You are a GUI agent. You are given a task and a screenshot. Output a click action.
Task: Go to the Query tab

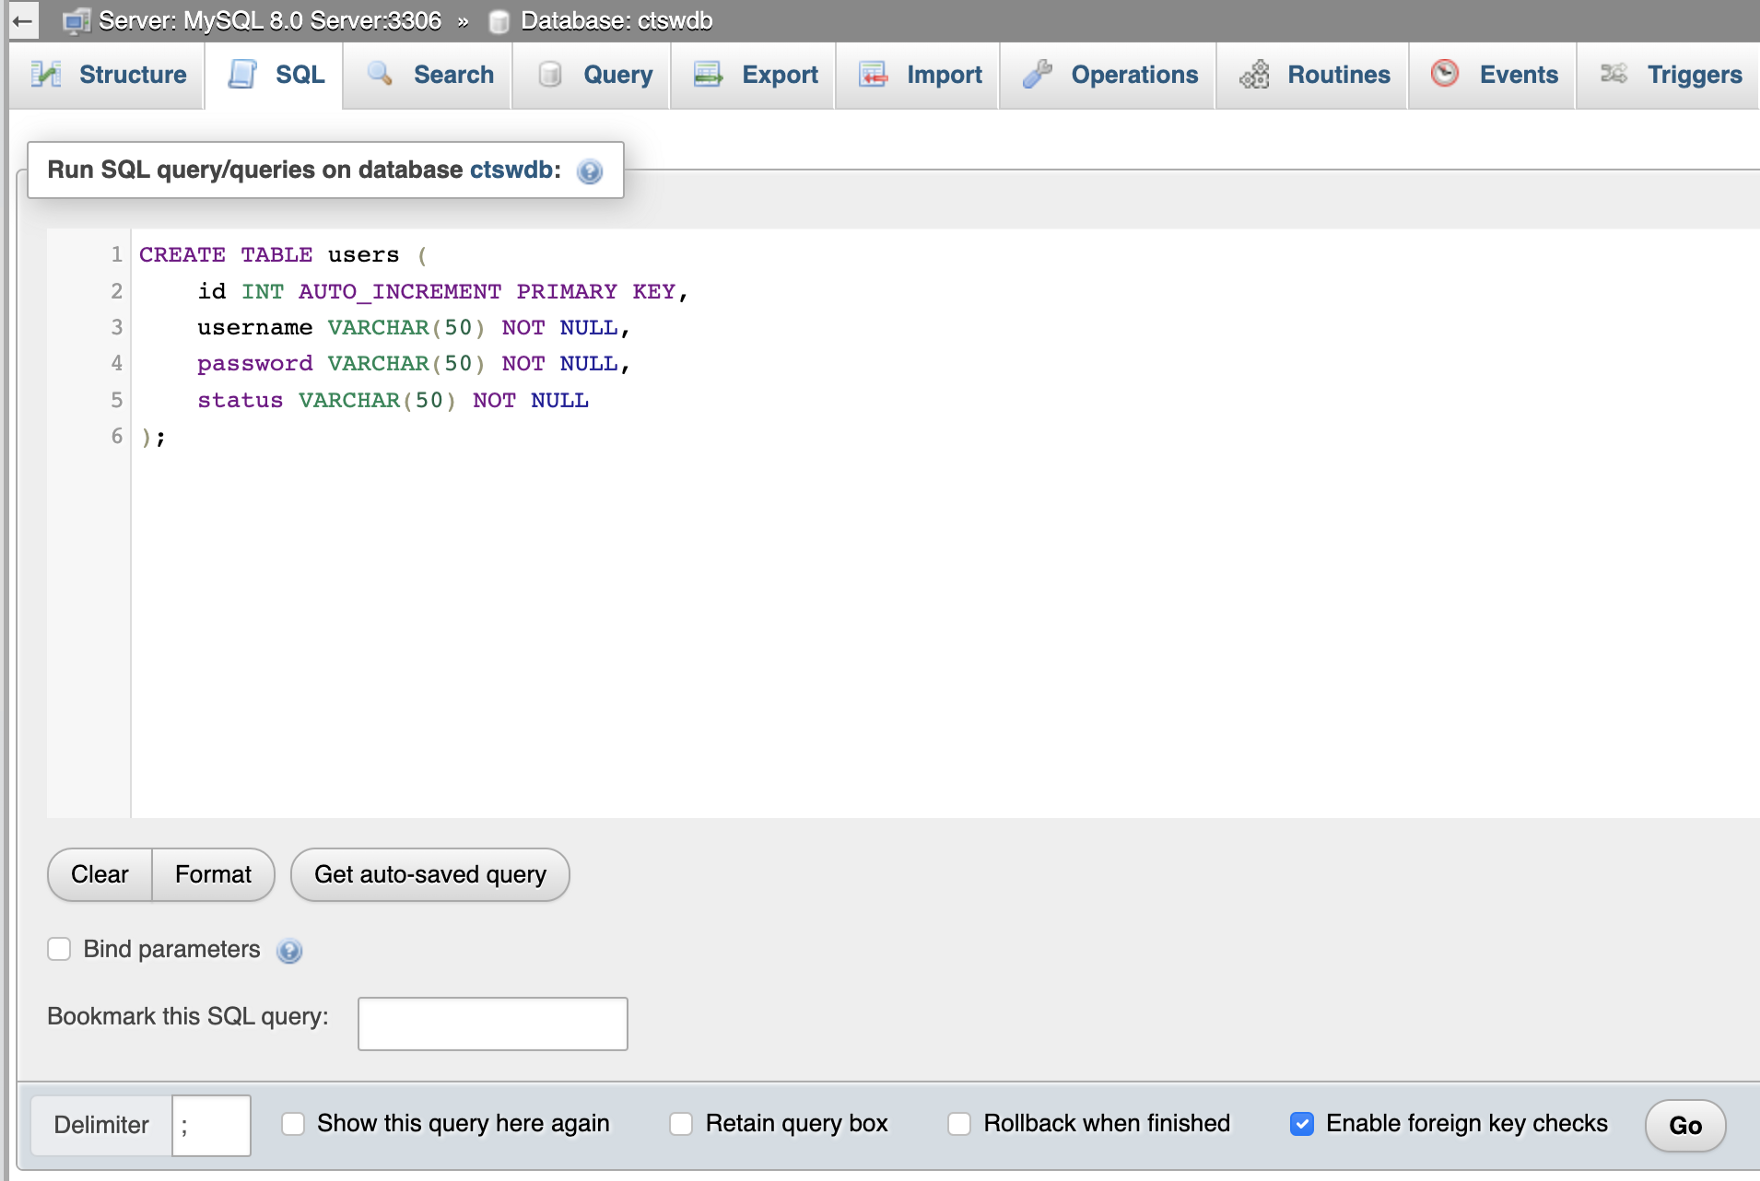(592, 75)
